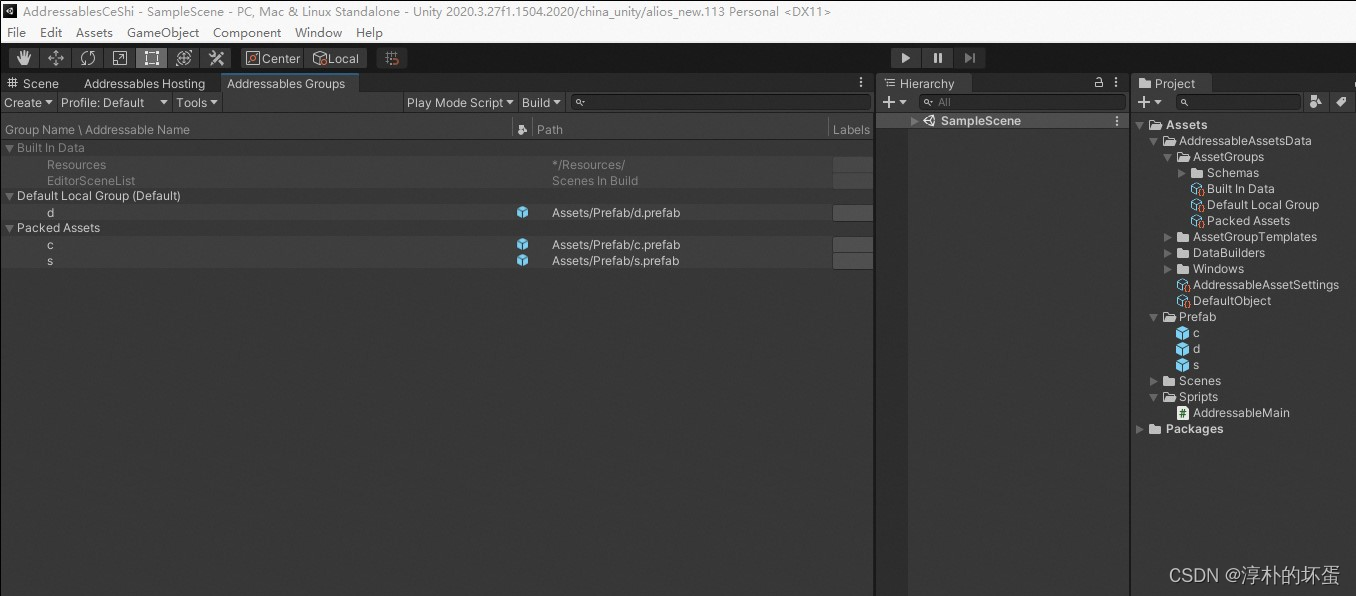Image resolution: width=1356 pixels, height=596 pixels.
Task: Focus the Addressables Groups search field
Action: (x=721, y=102)
